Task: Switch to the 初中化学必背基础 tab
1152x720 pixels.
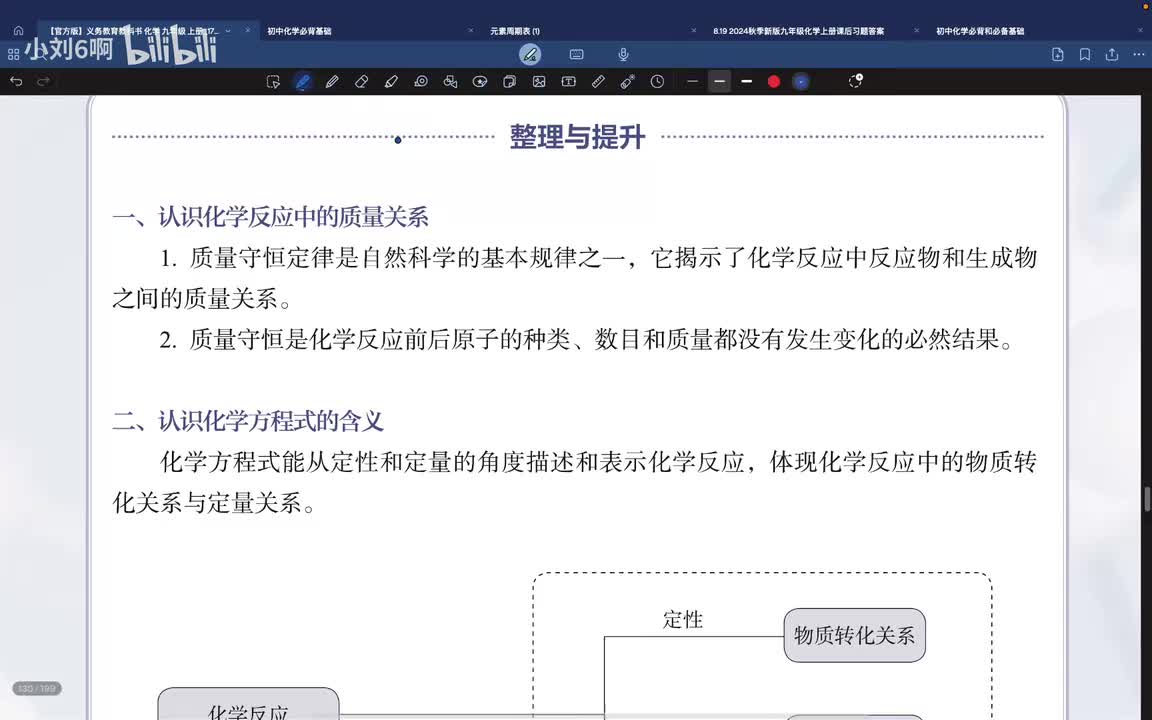Action: point(299,31)
